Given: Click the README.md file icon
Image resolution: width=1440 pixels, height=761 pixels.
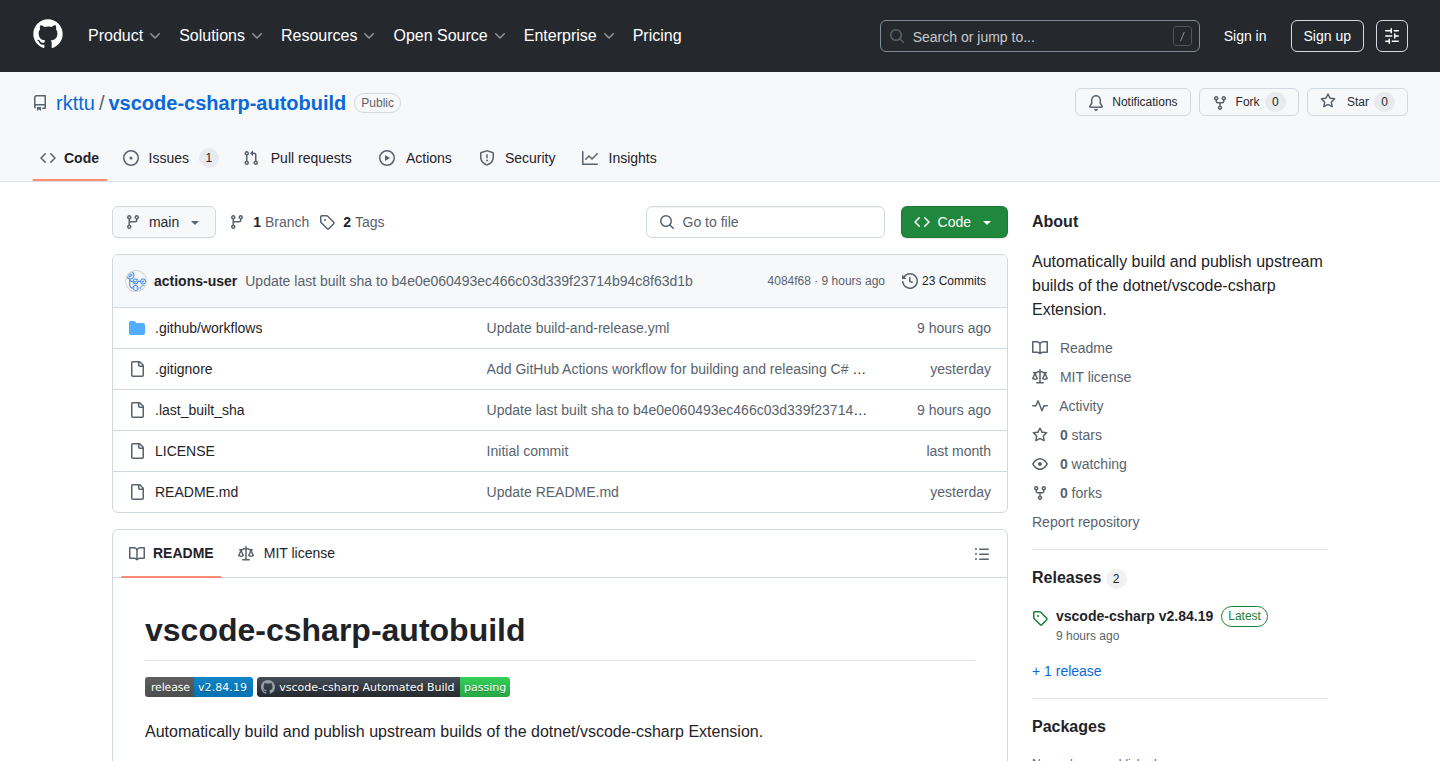Looking at the screenshot, I should click(x=137, y=492).
